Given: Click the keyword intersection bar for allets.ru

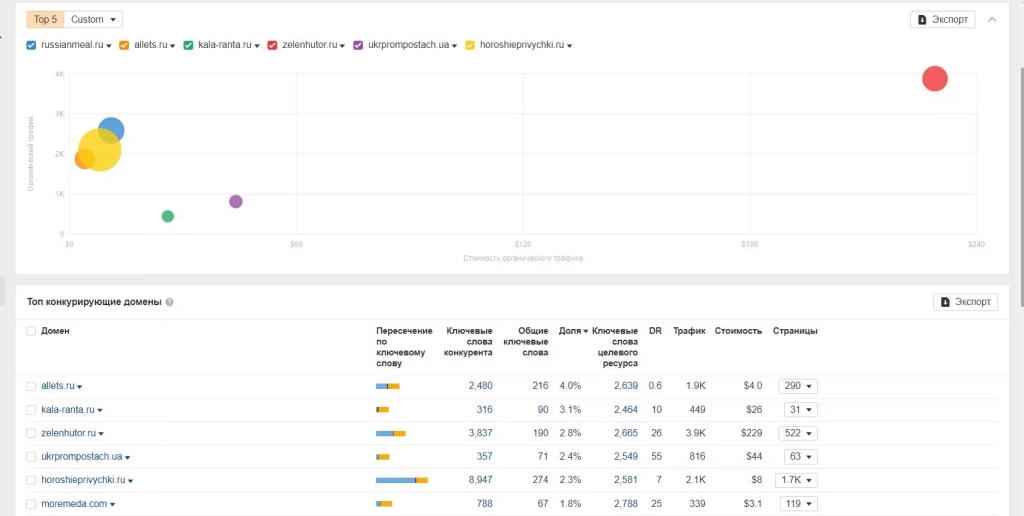Looking at the screenshot, I should tap(388, 386).
